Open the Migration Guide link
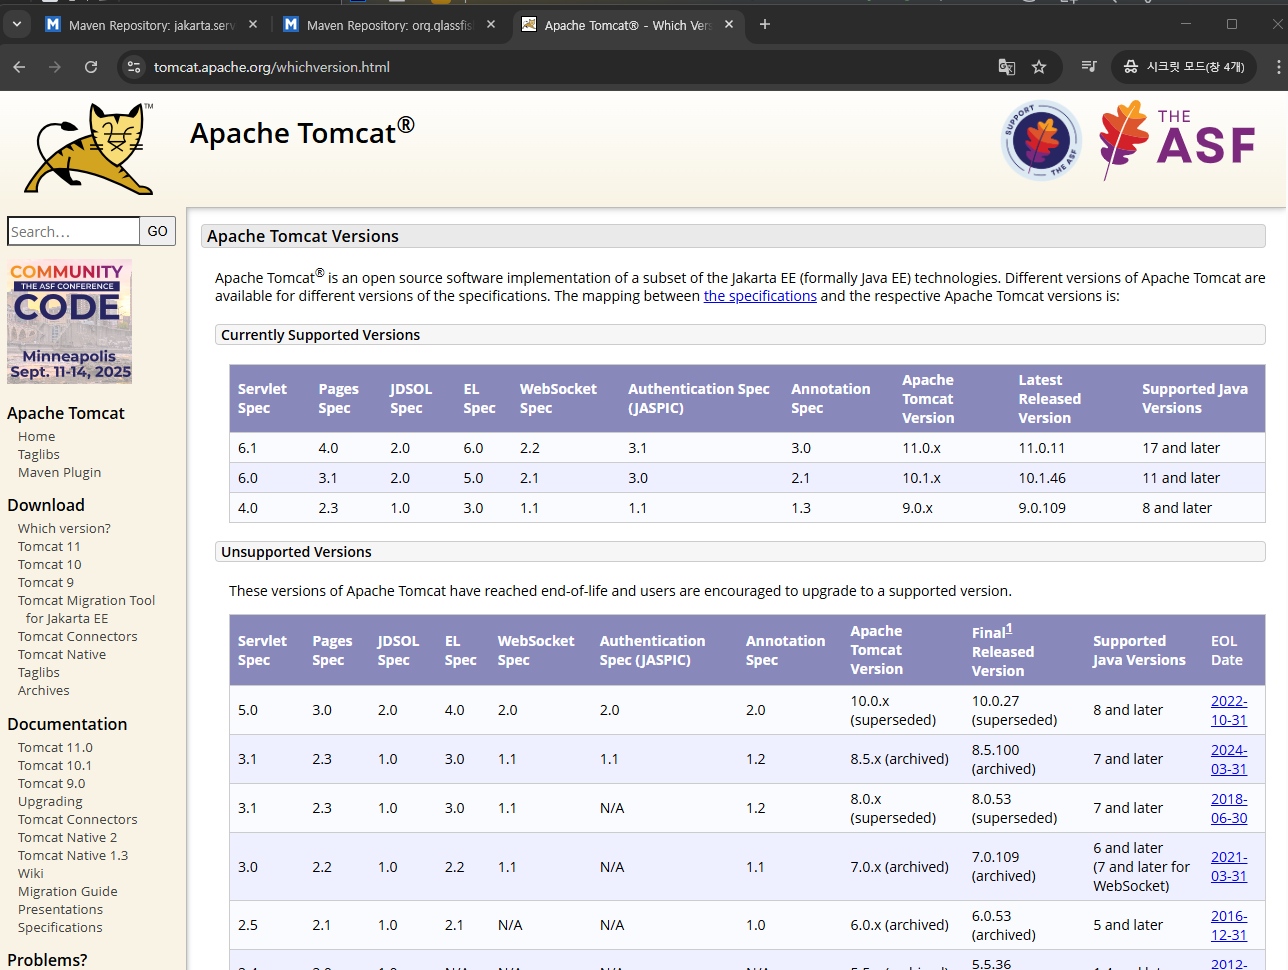This screenshot has height=970, width=1288. [68, 891]
